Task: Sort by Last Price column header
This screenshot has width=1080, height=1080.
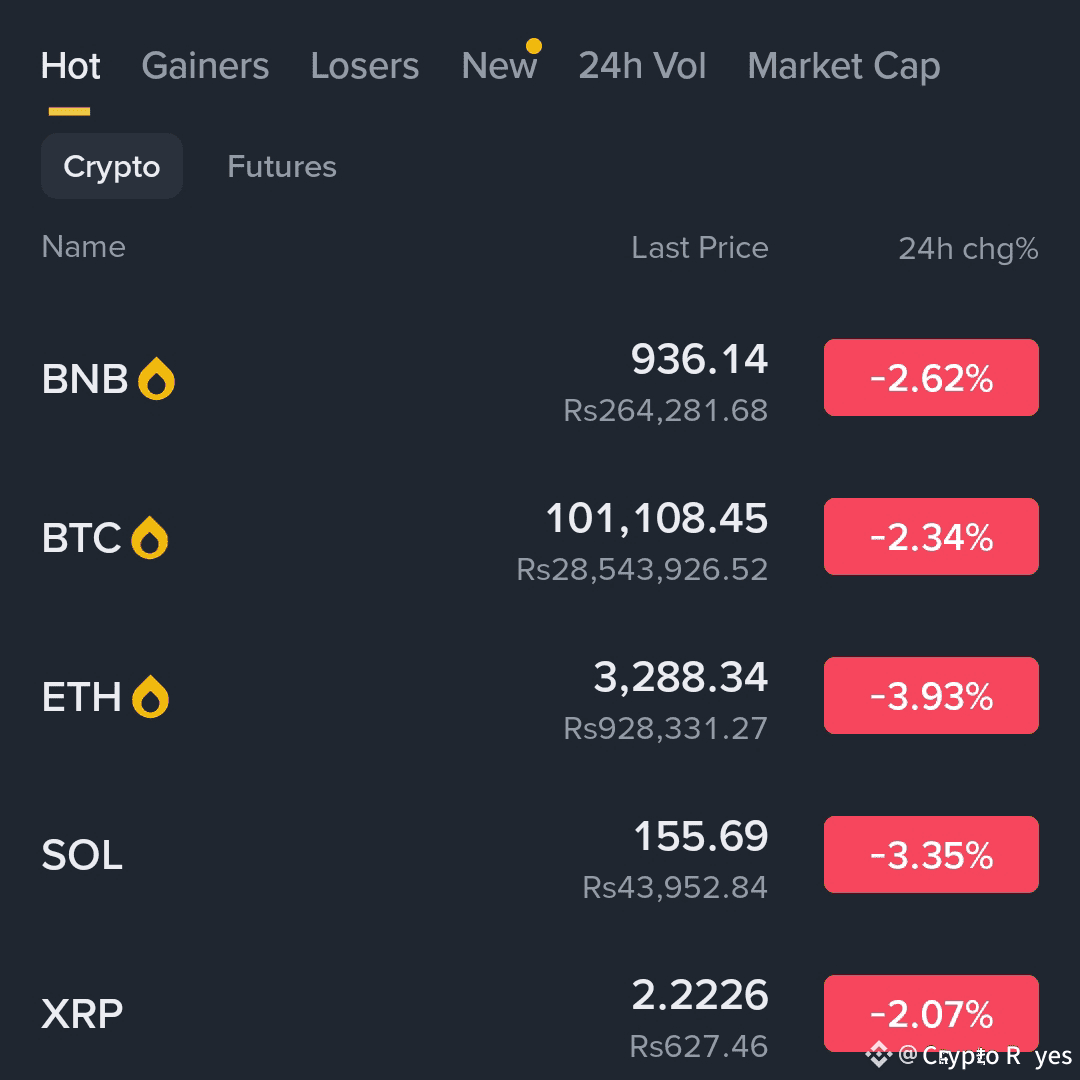Action: point(699,248)
